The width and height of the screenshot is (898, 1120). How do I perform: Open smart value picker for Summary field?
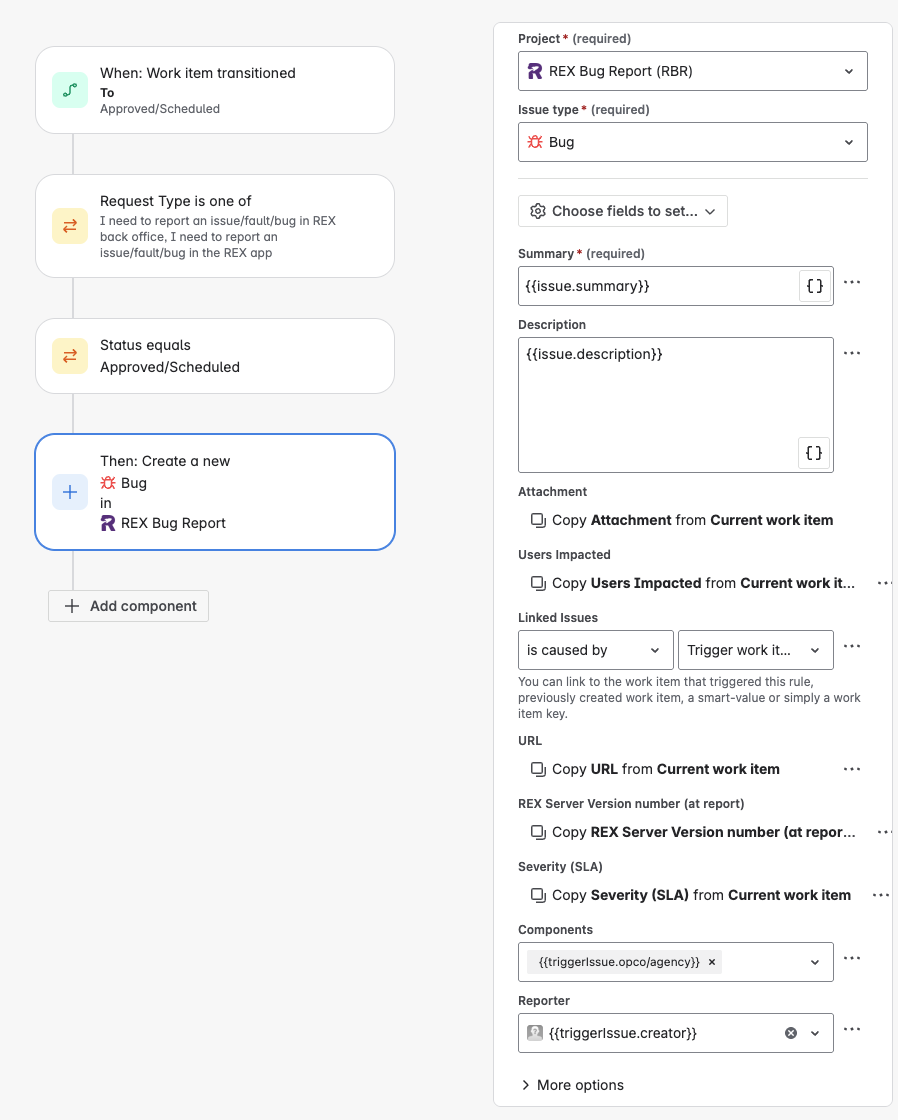(814, 286)
